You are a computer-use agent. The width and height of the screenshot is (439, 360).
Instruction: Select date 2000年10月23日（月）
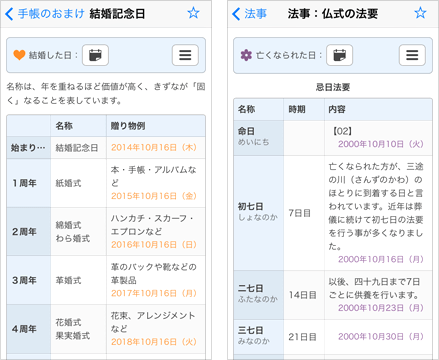point(381,308)
